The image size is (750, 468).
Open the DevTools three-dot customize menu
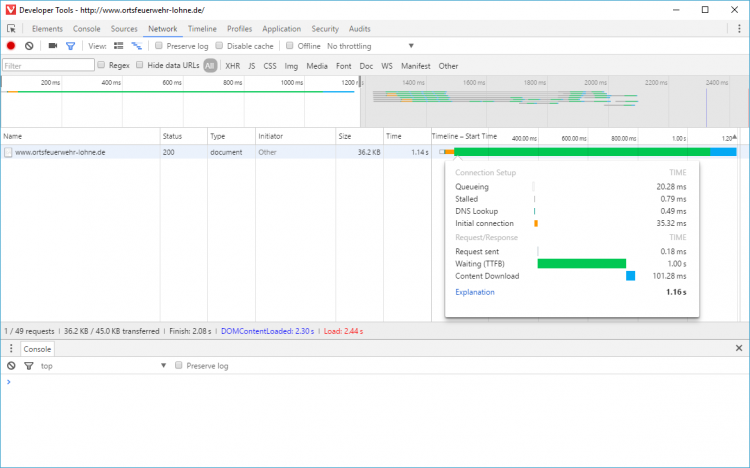pos(739,29)
